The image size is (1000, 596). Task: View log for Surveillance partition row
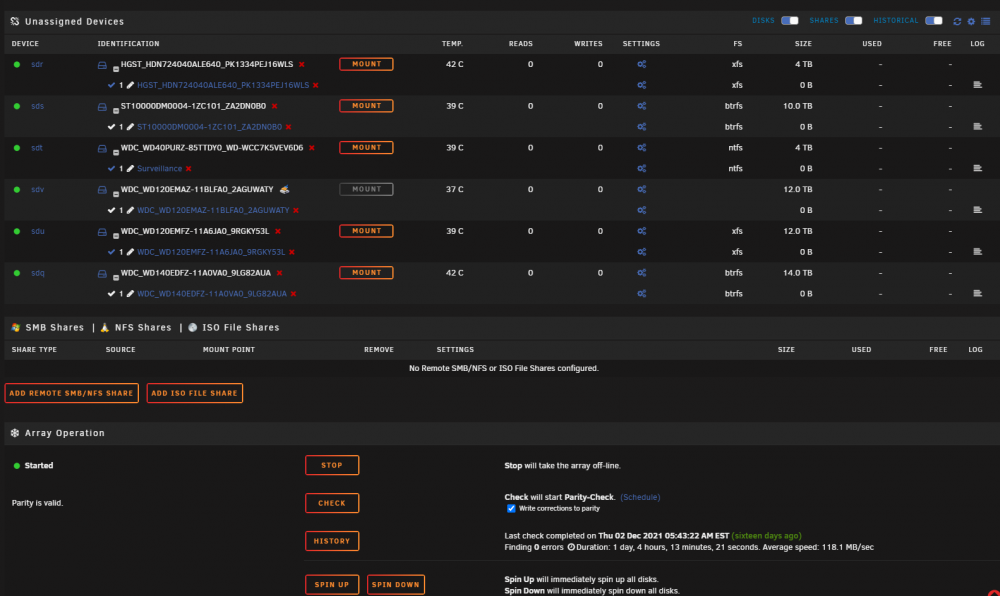click(977, 168)
